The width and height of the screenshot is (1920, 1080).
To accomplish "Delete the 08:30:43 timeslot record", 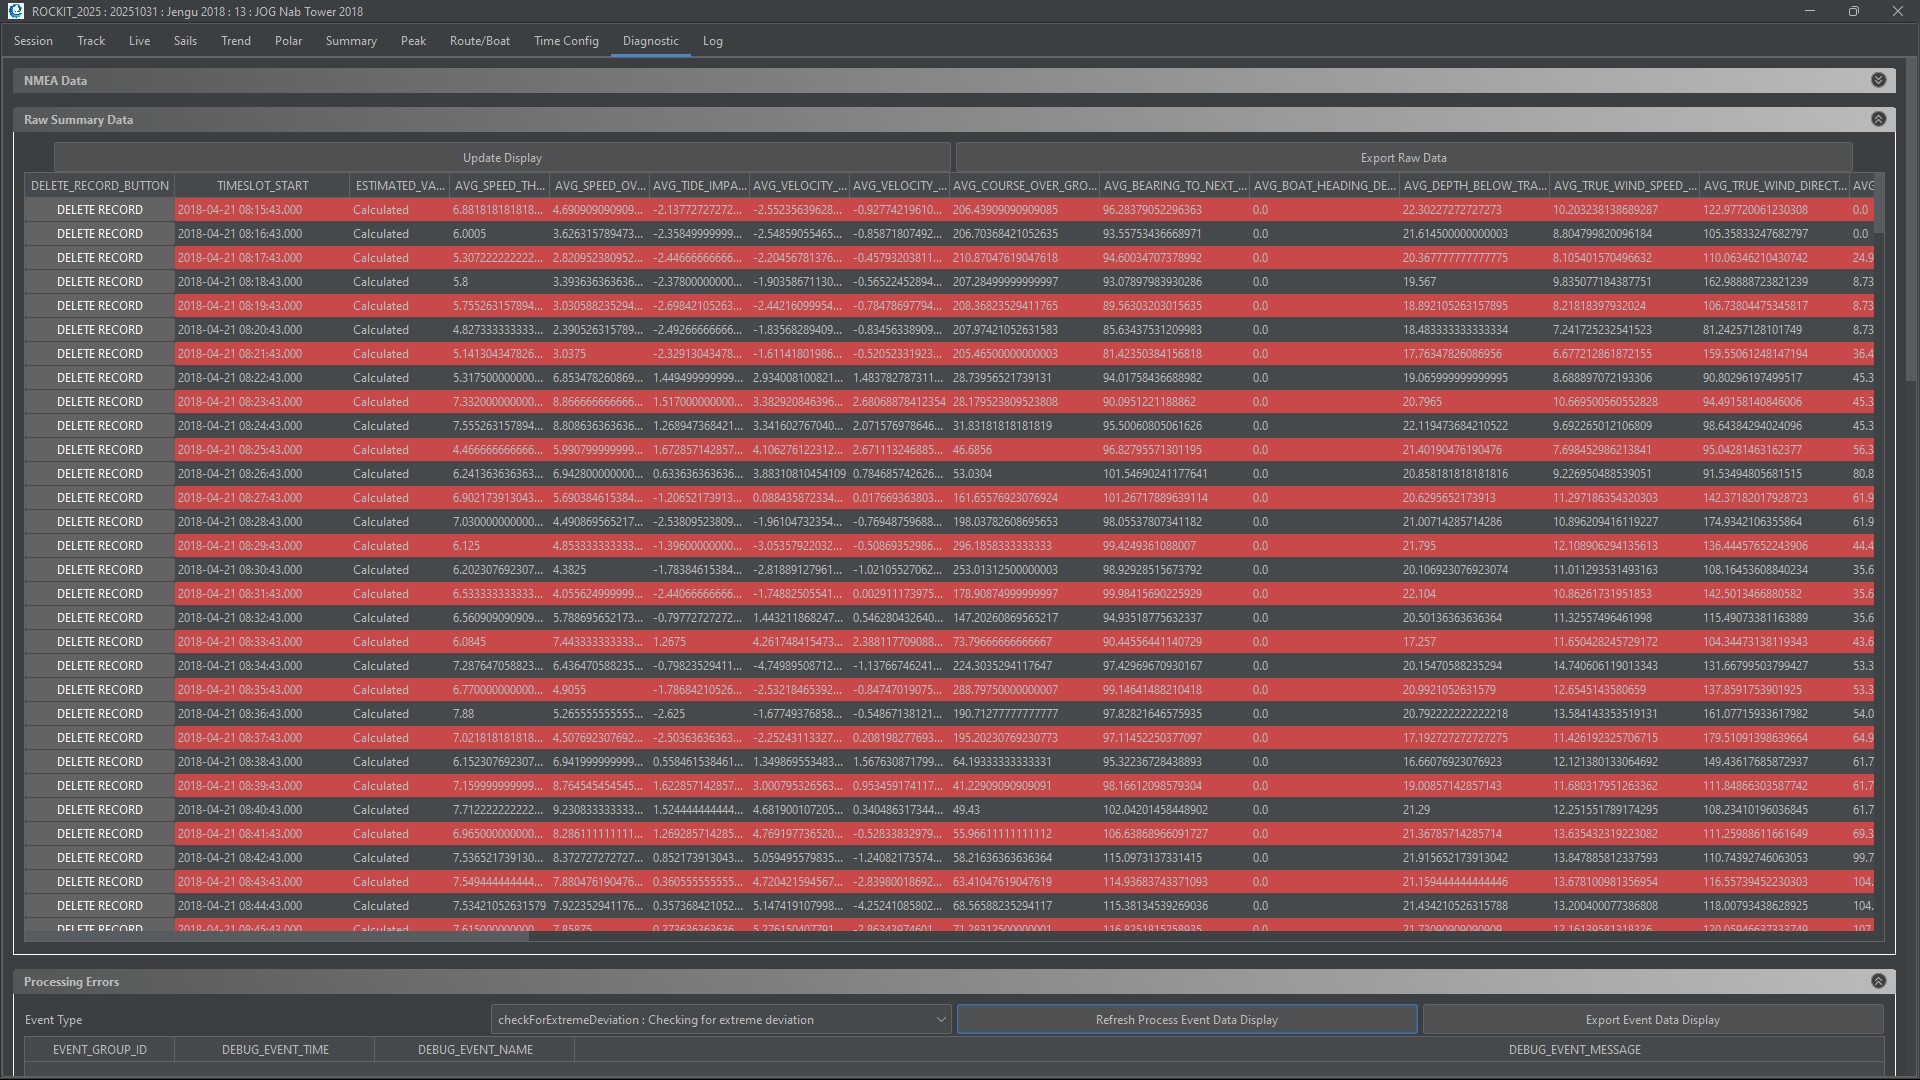I will click(x=99, y=570).
